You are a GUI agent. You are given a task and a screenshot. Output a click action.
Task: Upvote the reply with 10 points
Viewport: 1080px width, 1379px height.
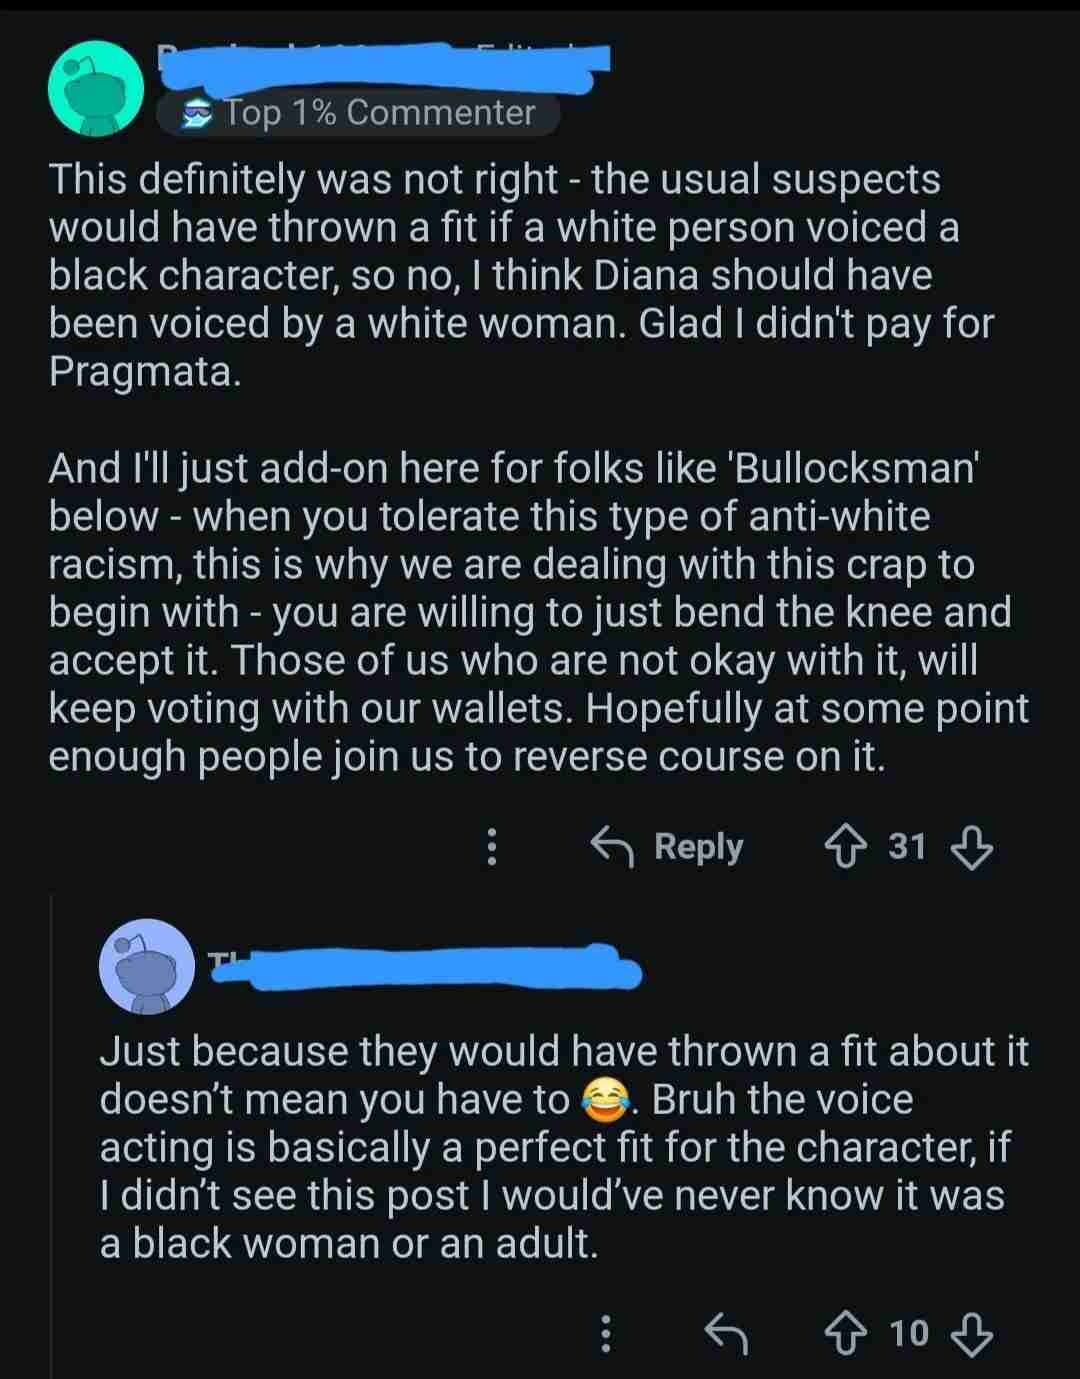pyautogui.click(x=846, y=1333)
